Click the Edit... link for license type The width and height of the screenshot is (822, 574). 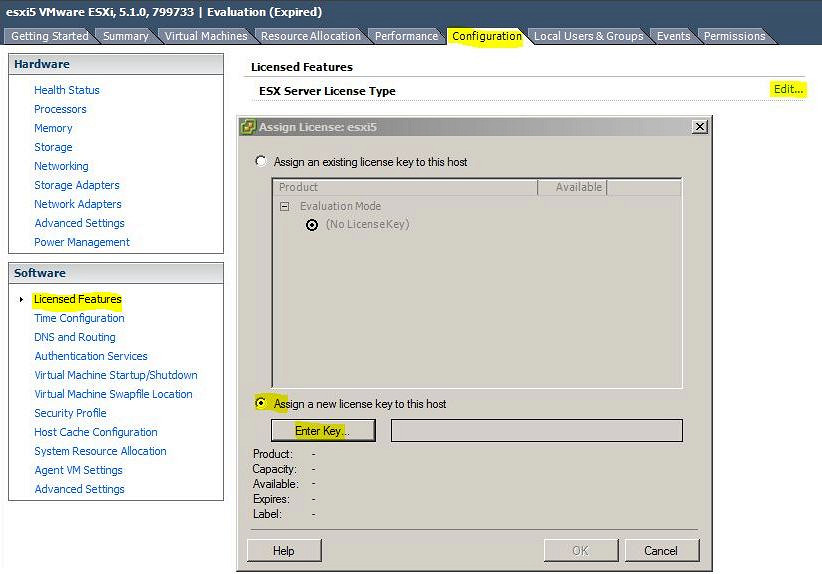[788, 89]
